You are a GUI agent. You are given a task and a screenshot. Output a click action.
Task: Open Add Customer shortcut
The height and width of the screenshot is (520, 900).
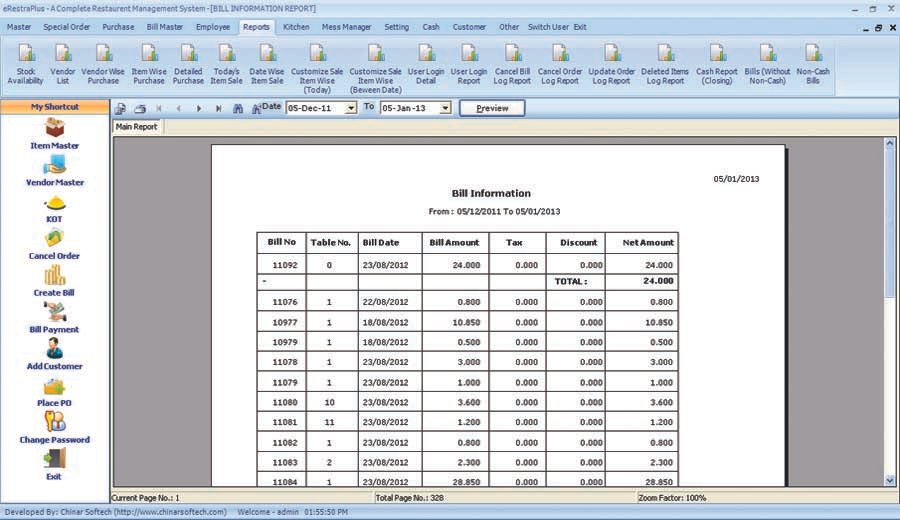[x=55, y=355]
